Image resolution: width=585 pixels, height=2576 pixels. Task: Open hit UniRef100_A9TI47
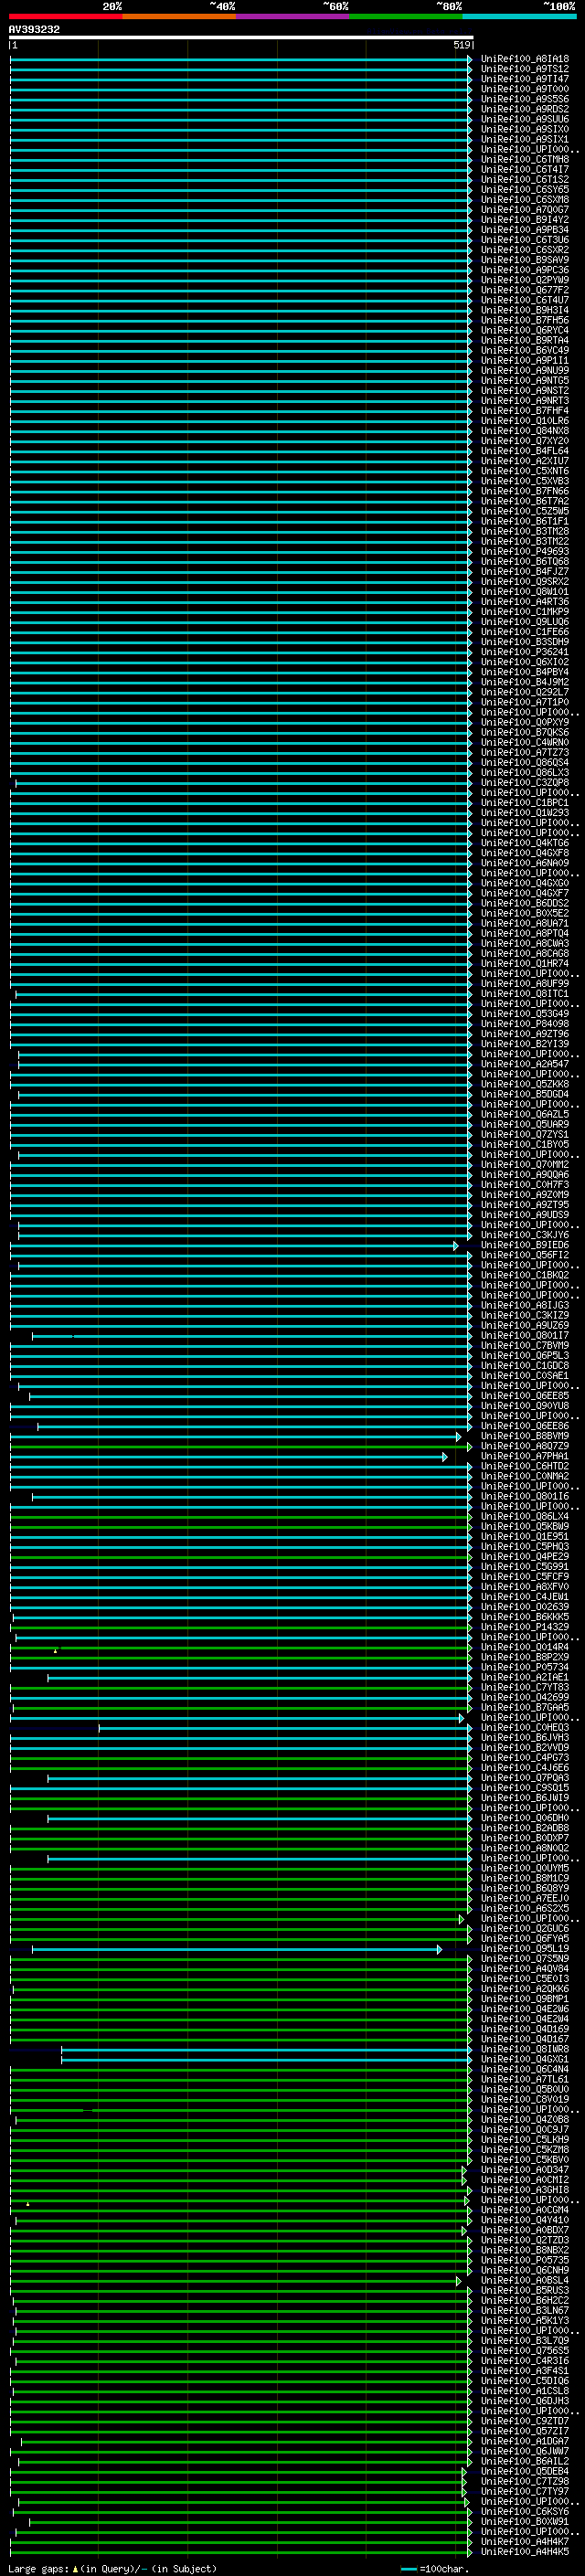pos(525,79)
